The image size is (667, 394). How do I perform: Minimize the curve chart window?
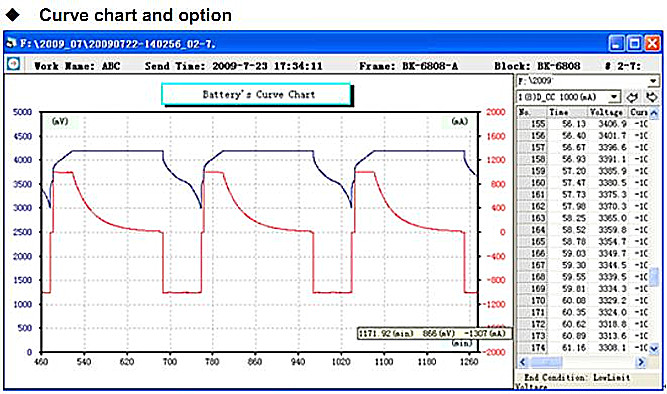point(616,43)
